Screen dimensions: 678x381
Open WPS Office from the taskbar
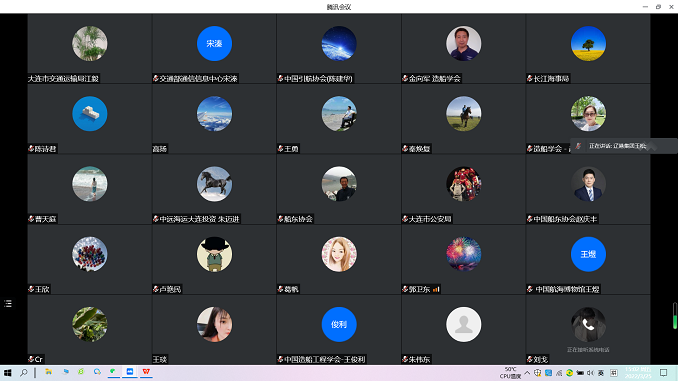pyautogui.click(x=146, y=372)
